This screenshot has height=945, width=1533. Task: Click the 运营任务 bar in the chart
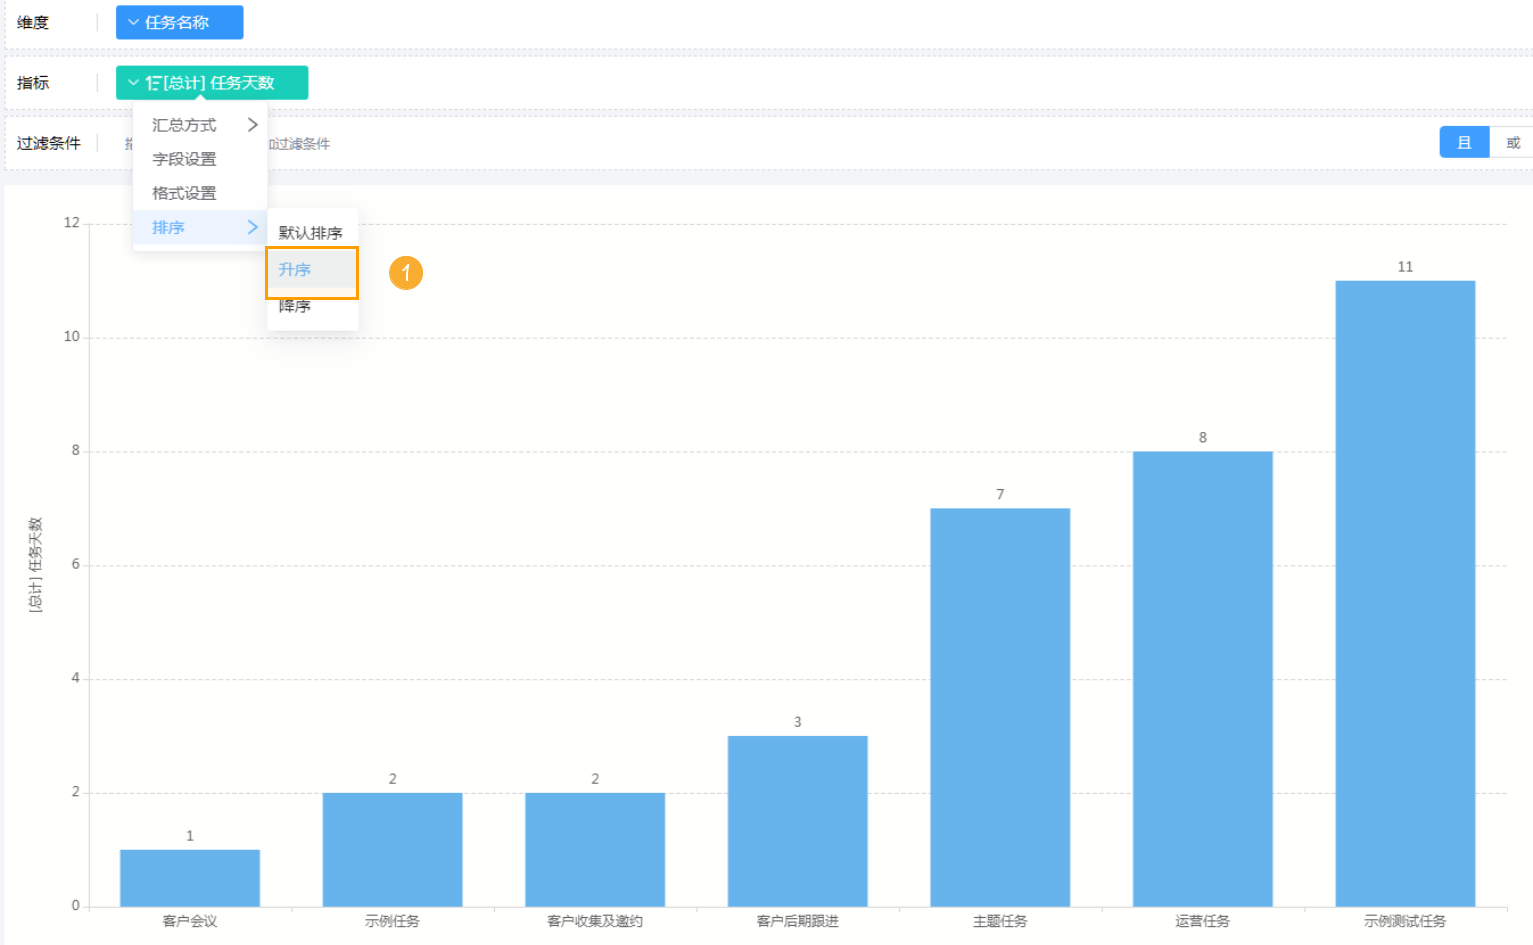coord(1202,678)
